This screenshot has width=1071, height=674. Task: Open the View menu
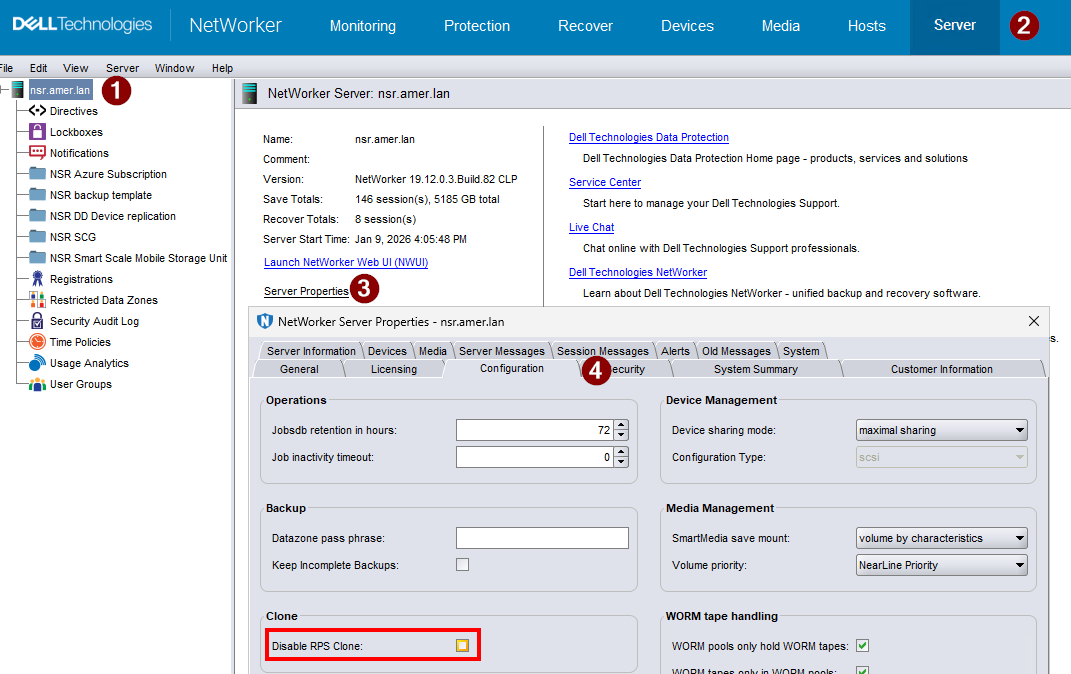point(75,68)
